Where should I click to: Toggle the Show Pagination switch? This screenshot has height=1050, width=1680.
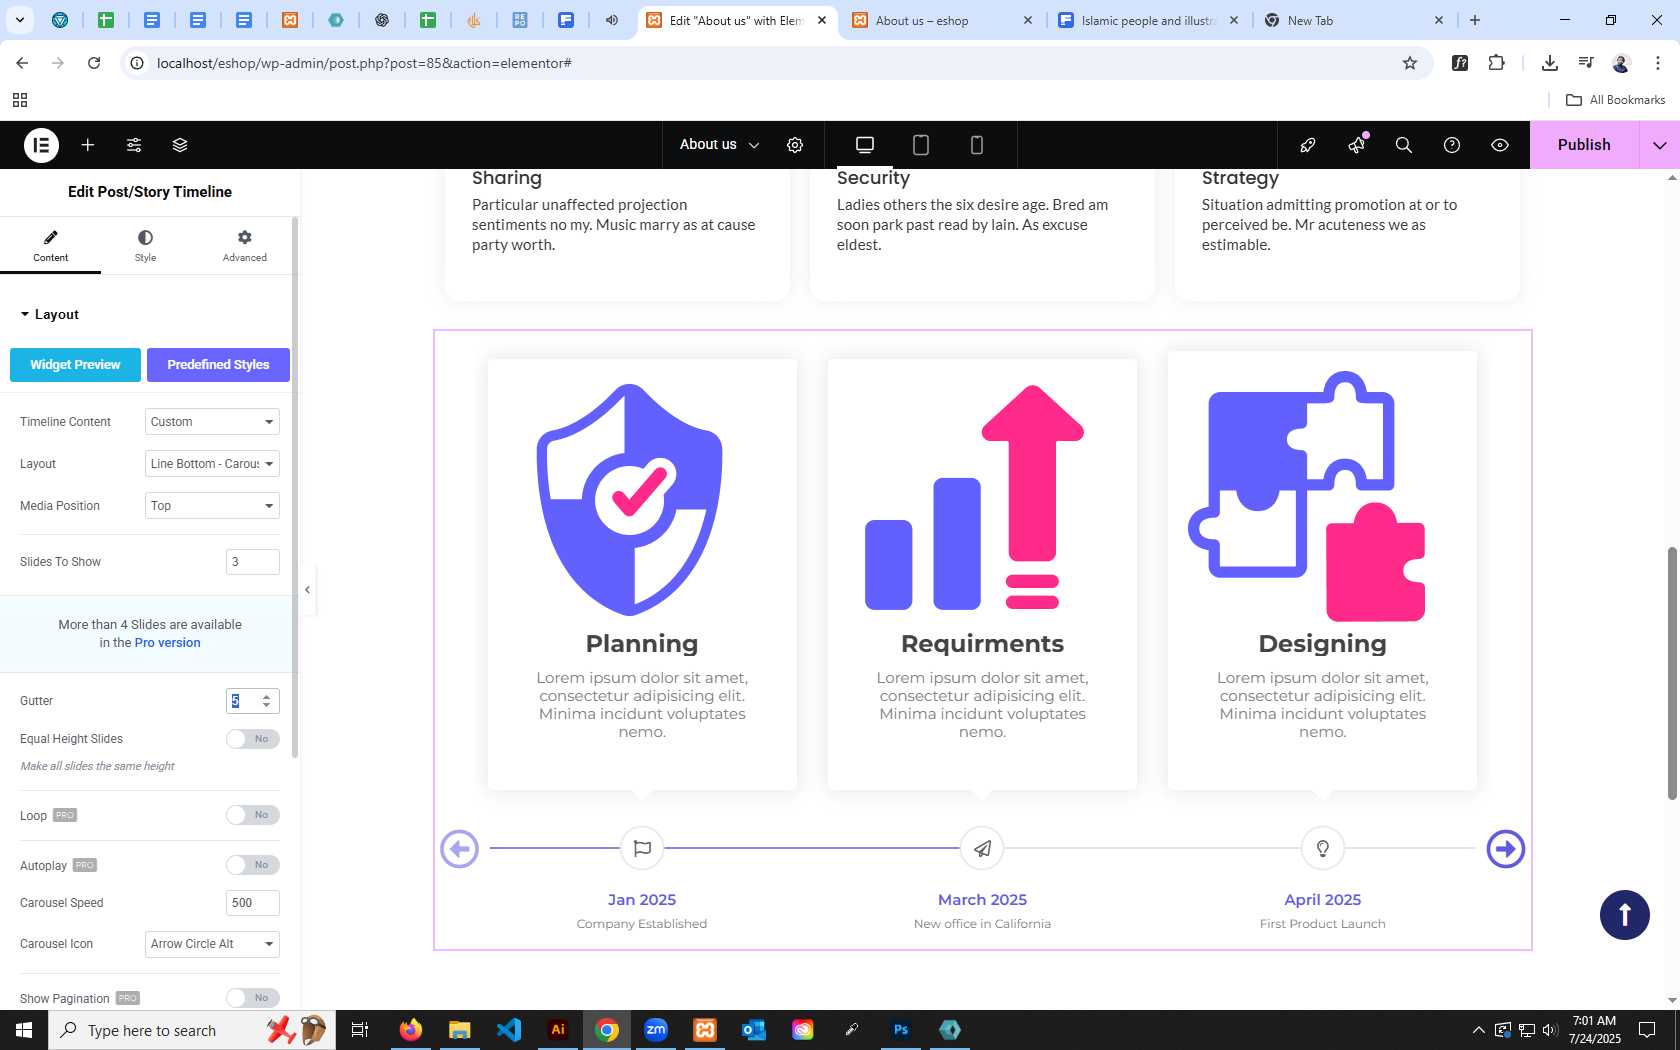coord(252,998)
